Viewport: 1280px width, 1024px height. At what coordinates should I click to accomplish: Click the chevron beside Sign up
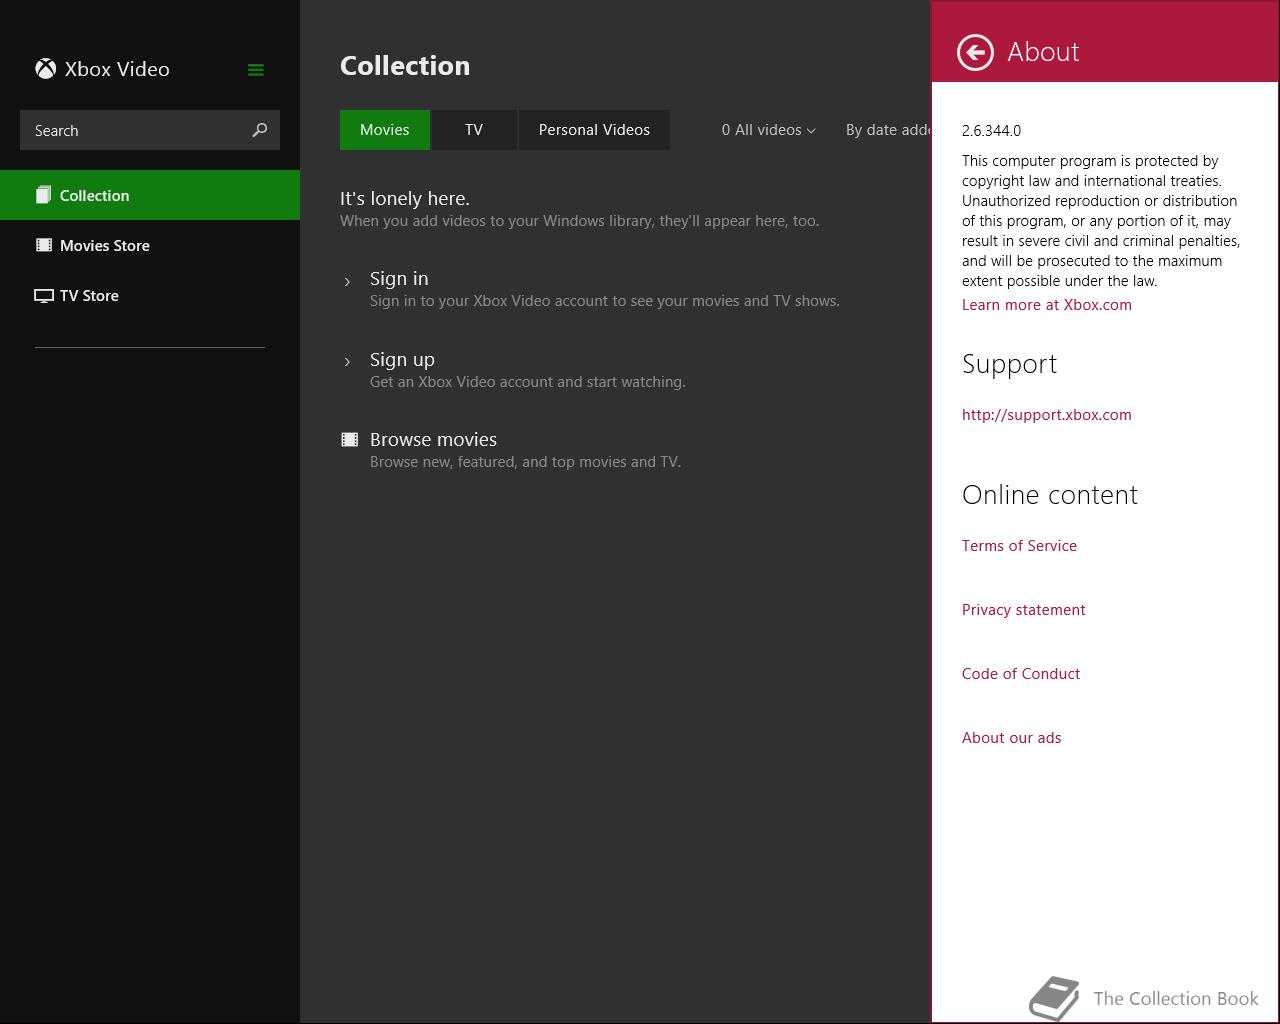pyautogui.click(x=347, y=362)
